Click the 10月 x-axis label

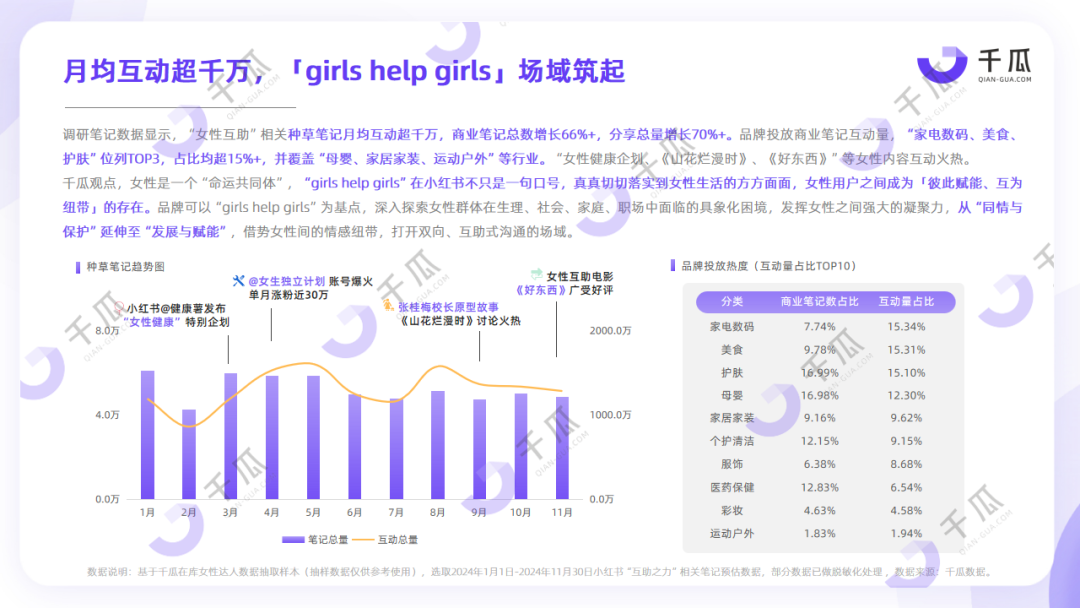tap(520, 512)
